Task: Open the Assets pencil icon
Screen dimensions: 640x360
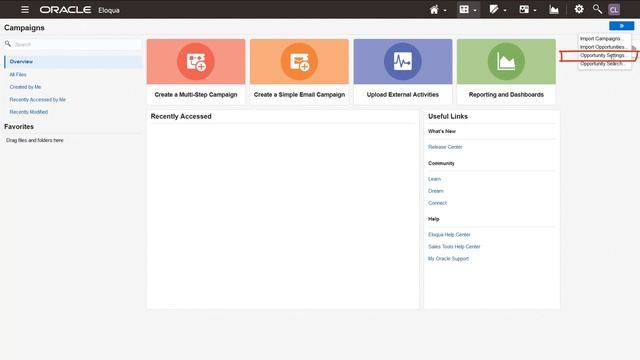Action: click(494, 9)
